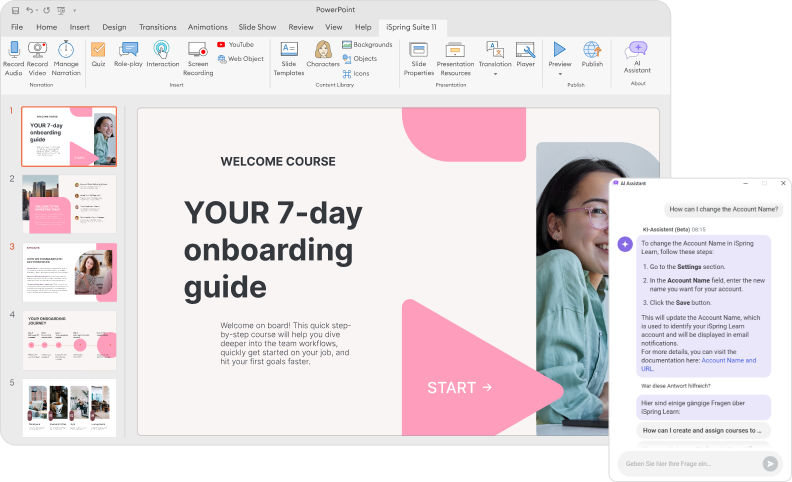792x482 pixels.
Task: Close the AI Assistant window
Action: pos(783,183)
